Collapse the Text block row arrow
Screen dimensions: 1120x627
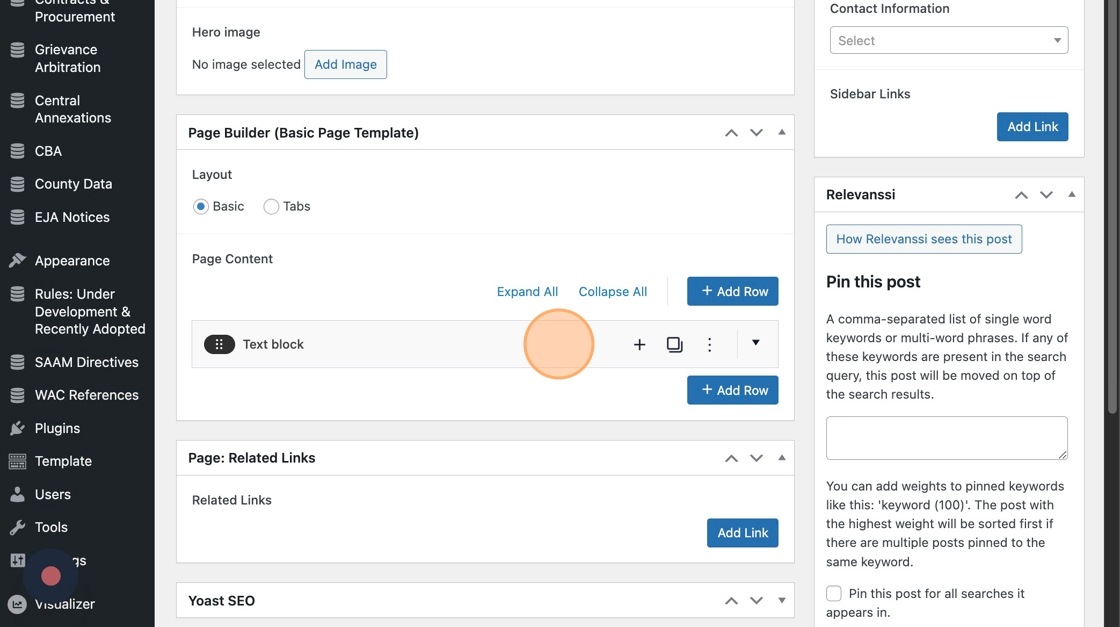pyautogui.click(x=756, y=343)
